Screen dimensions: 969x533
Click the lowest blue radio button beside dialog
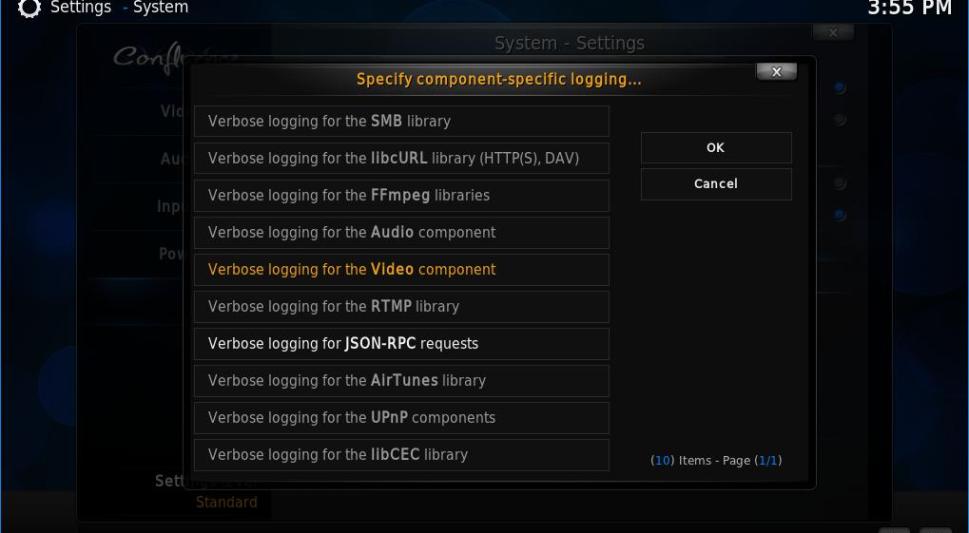click(840, 215)
